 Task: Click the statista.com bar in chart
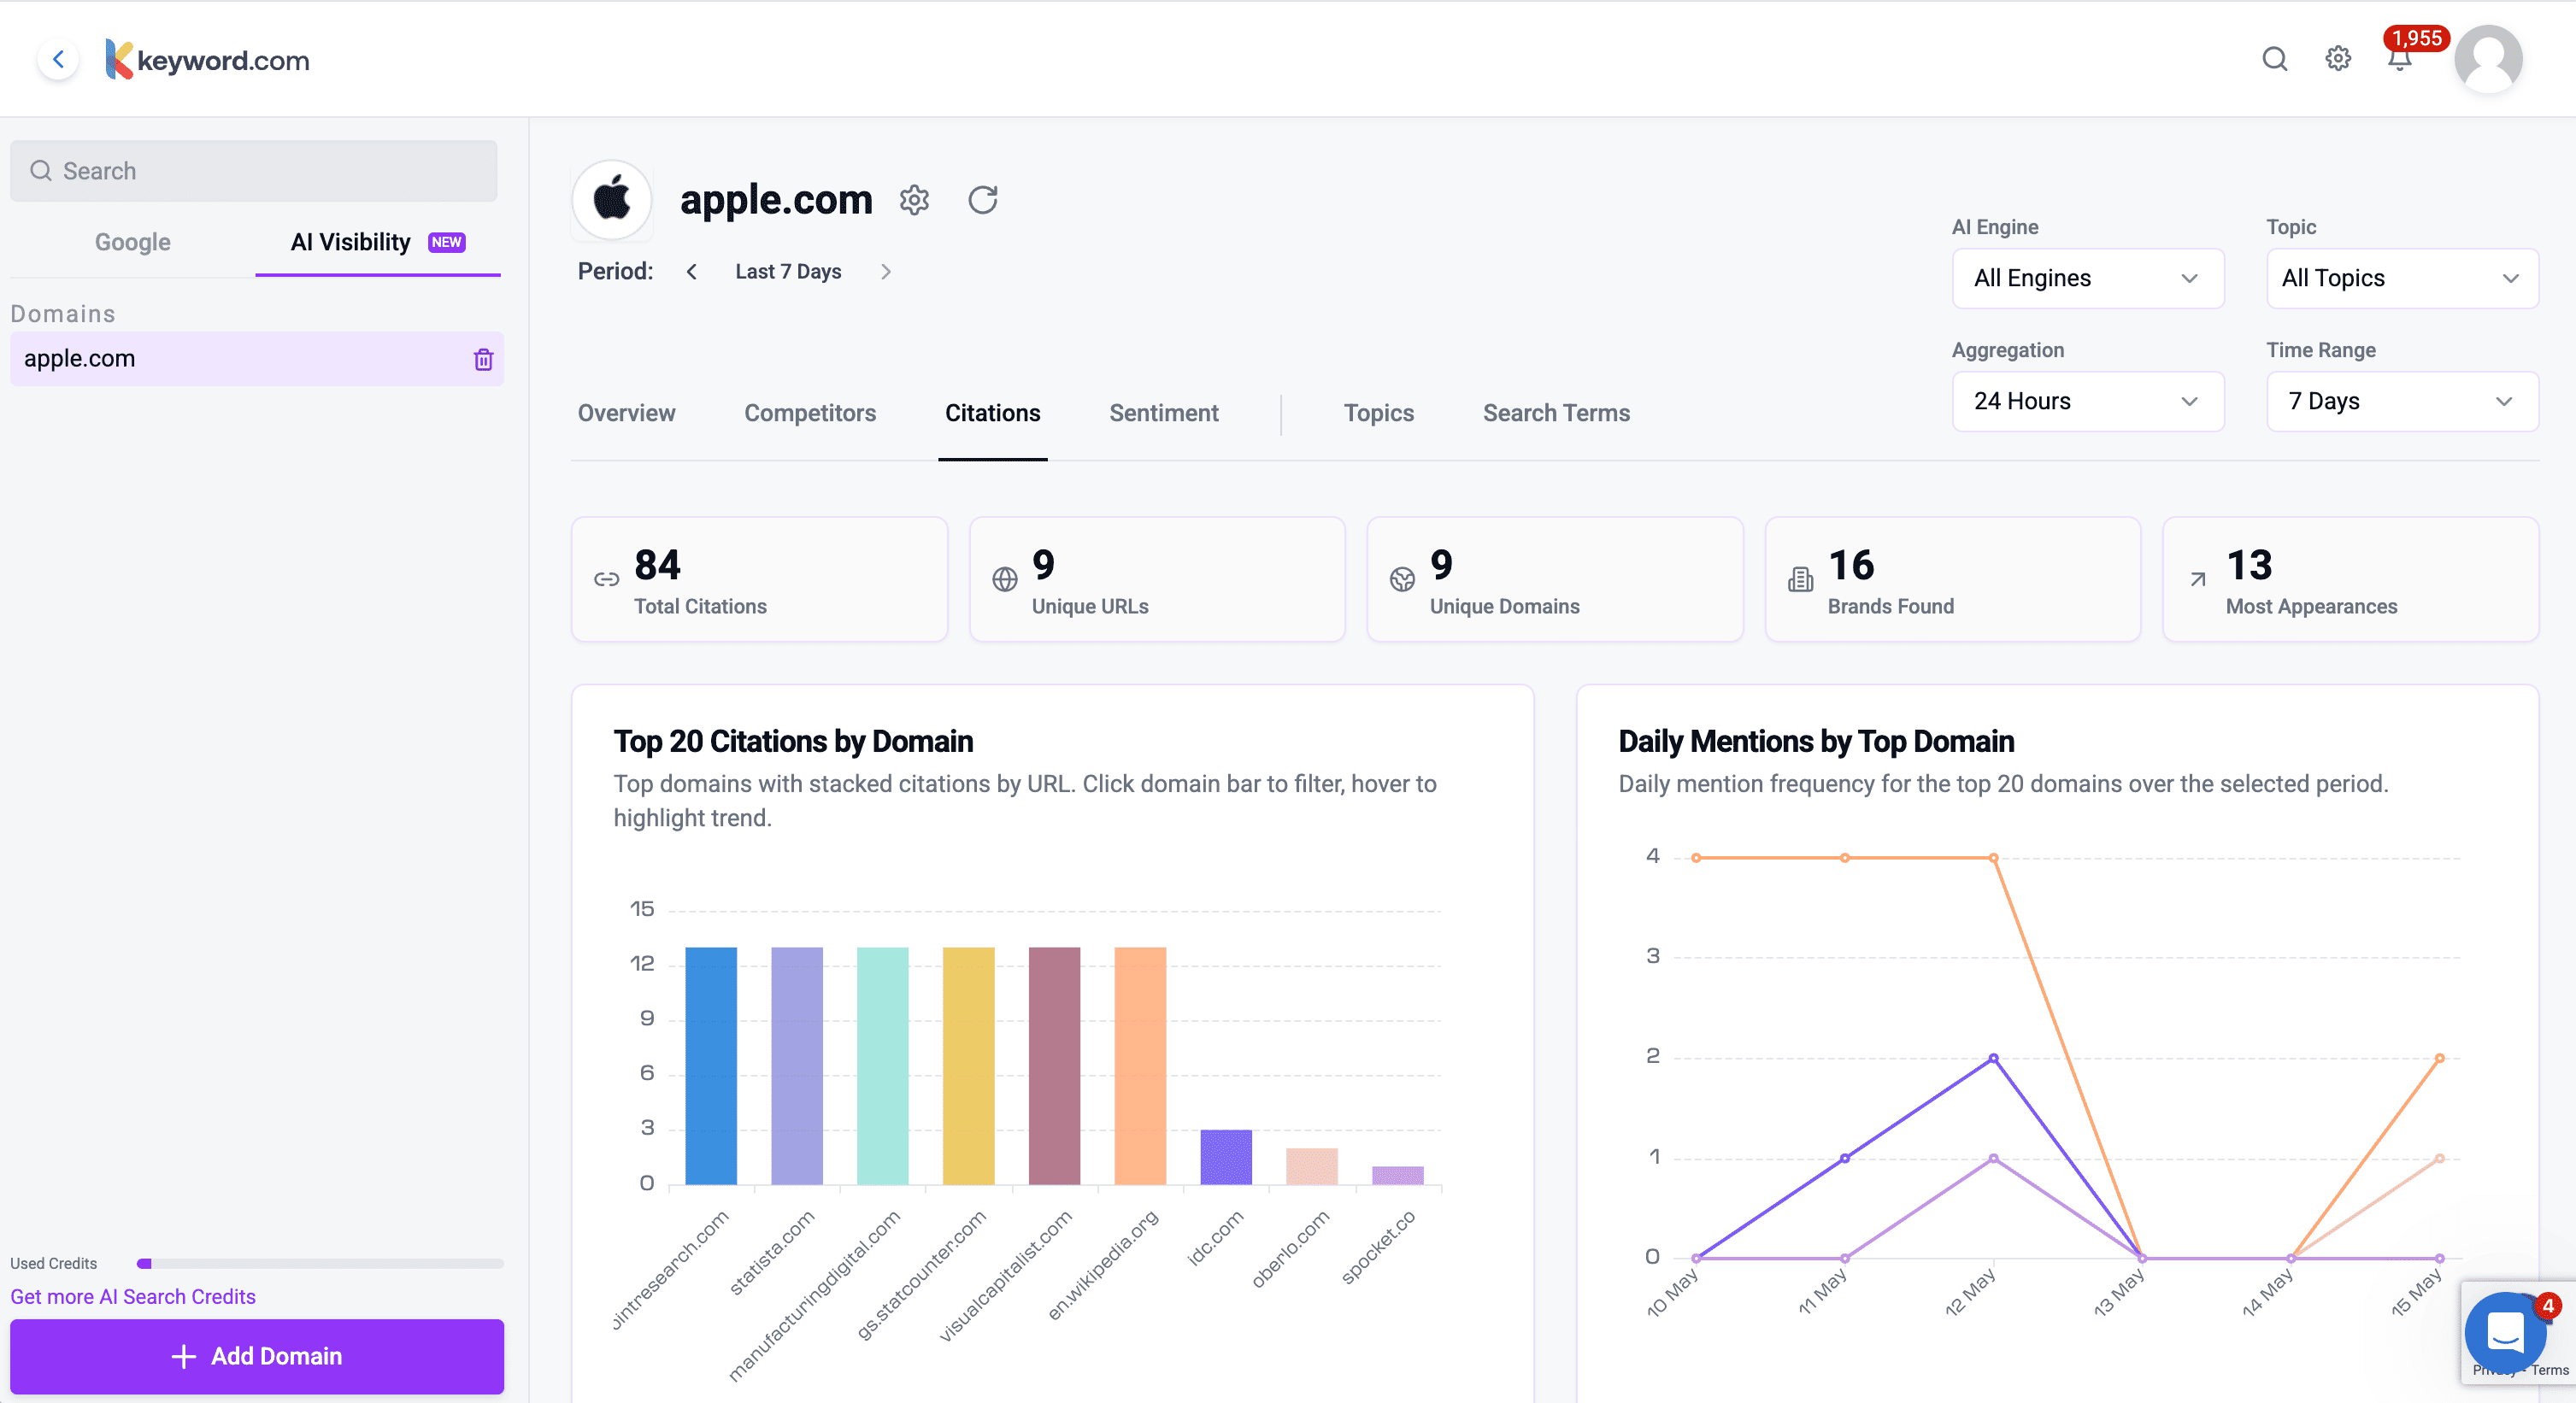point(796,1065)
